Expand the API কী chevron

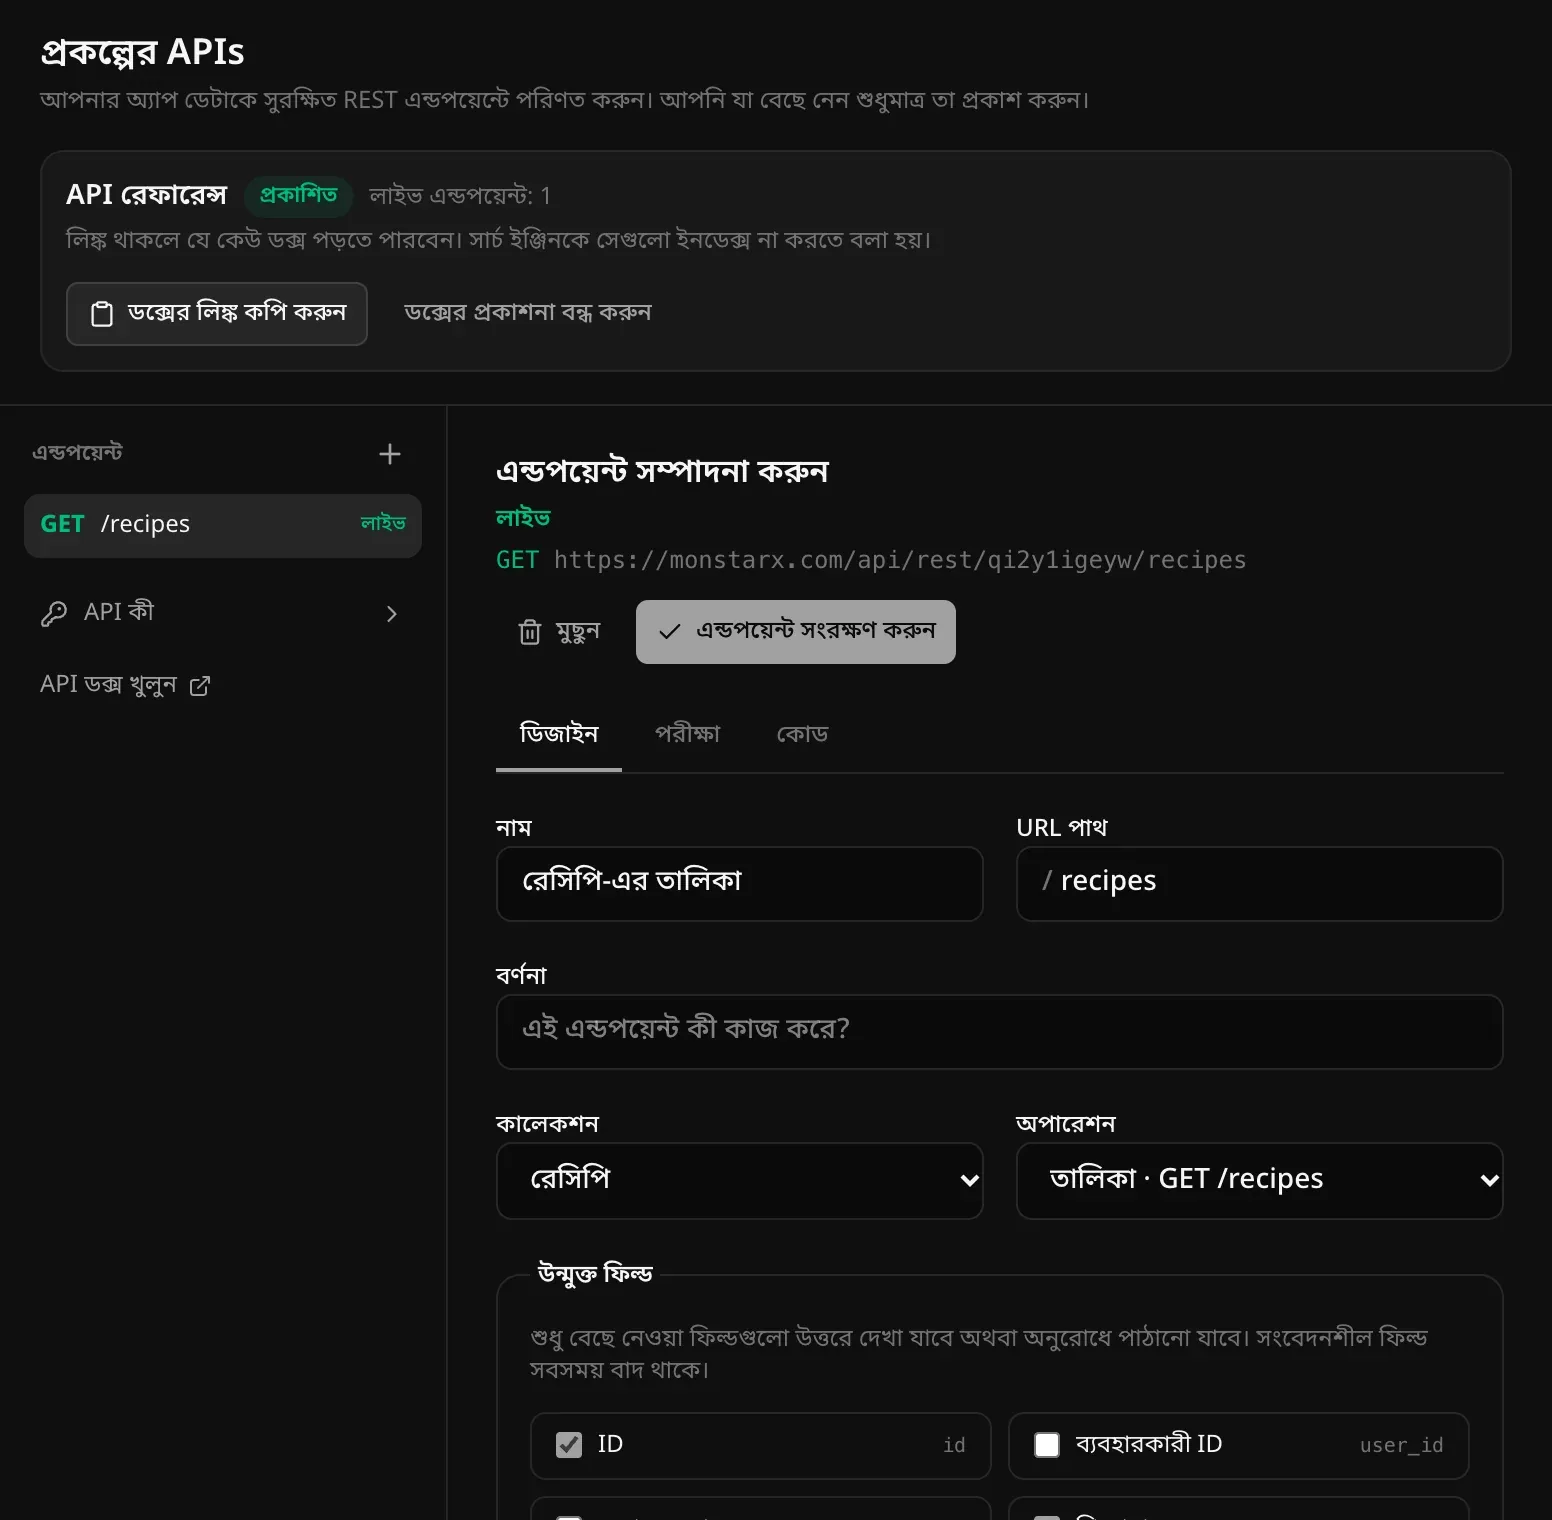(392, 614)
